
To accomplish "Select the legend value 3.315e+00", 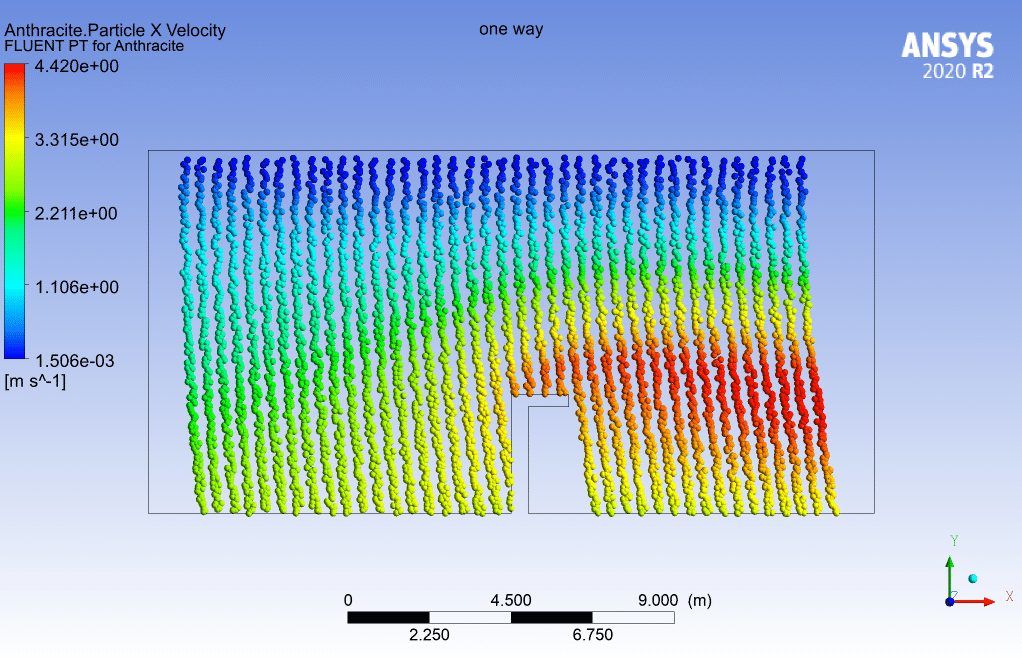I will tap(77, 140).
